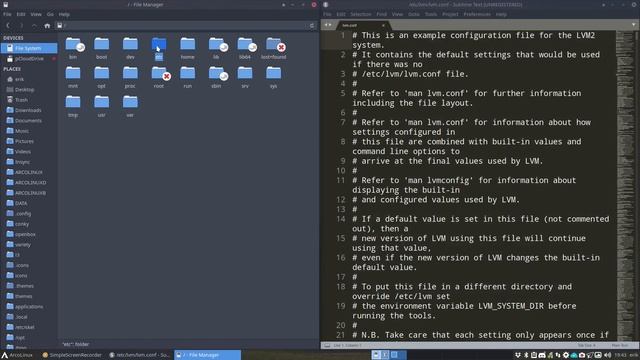Click the Home toolbar icon in File Manager
The height and width of the screenshot is (360, 640).
point(47,26)
